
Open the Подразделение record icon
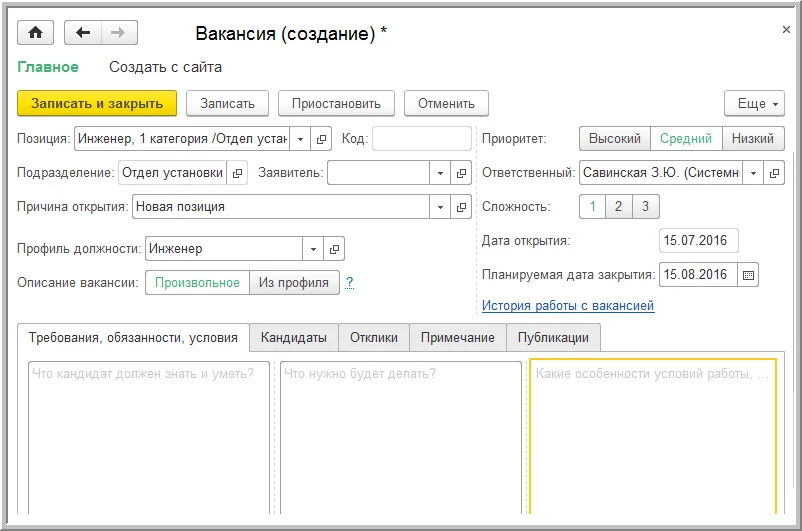[x=237, y=173]
